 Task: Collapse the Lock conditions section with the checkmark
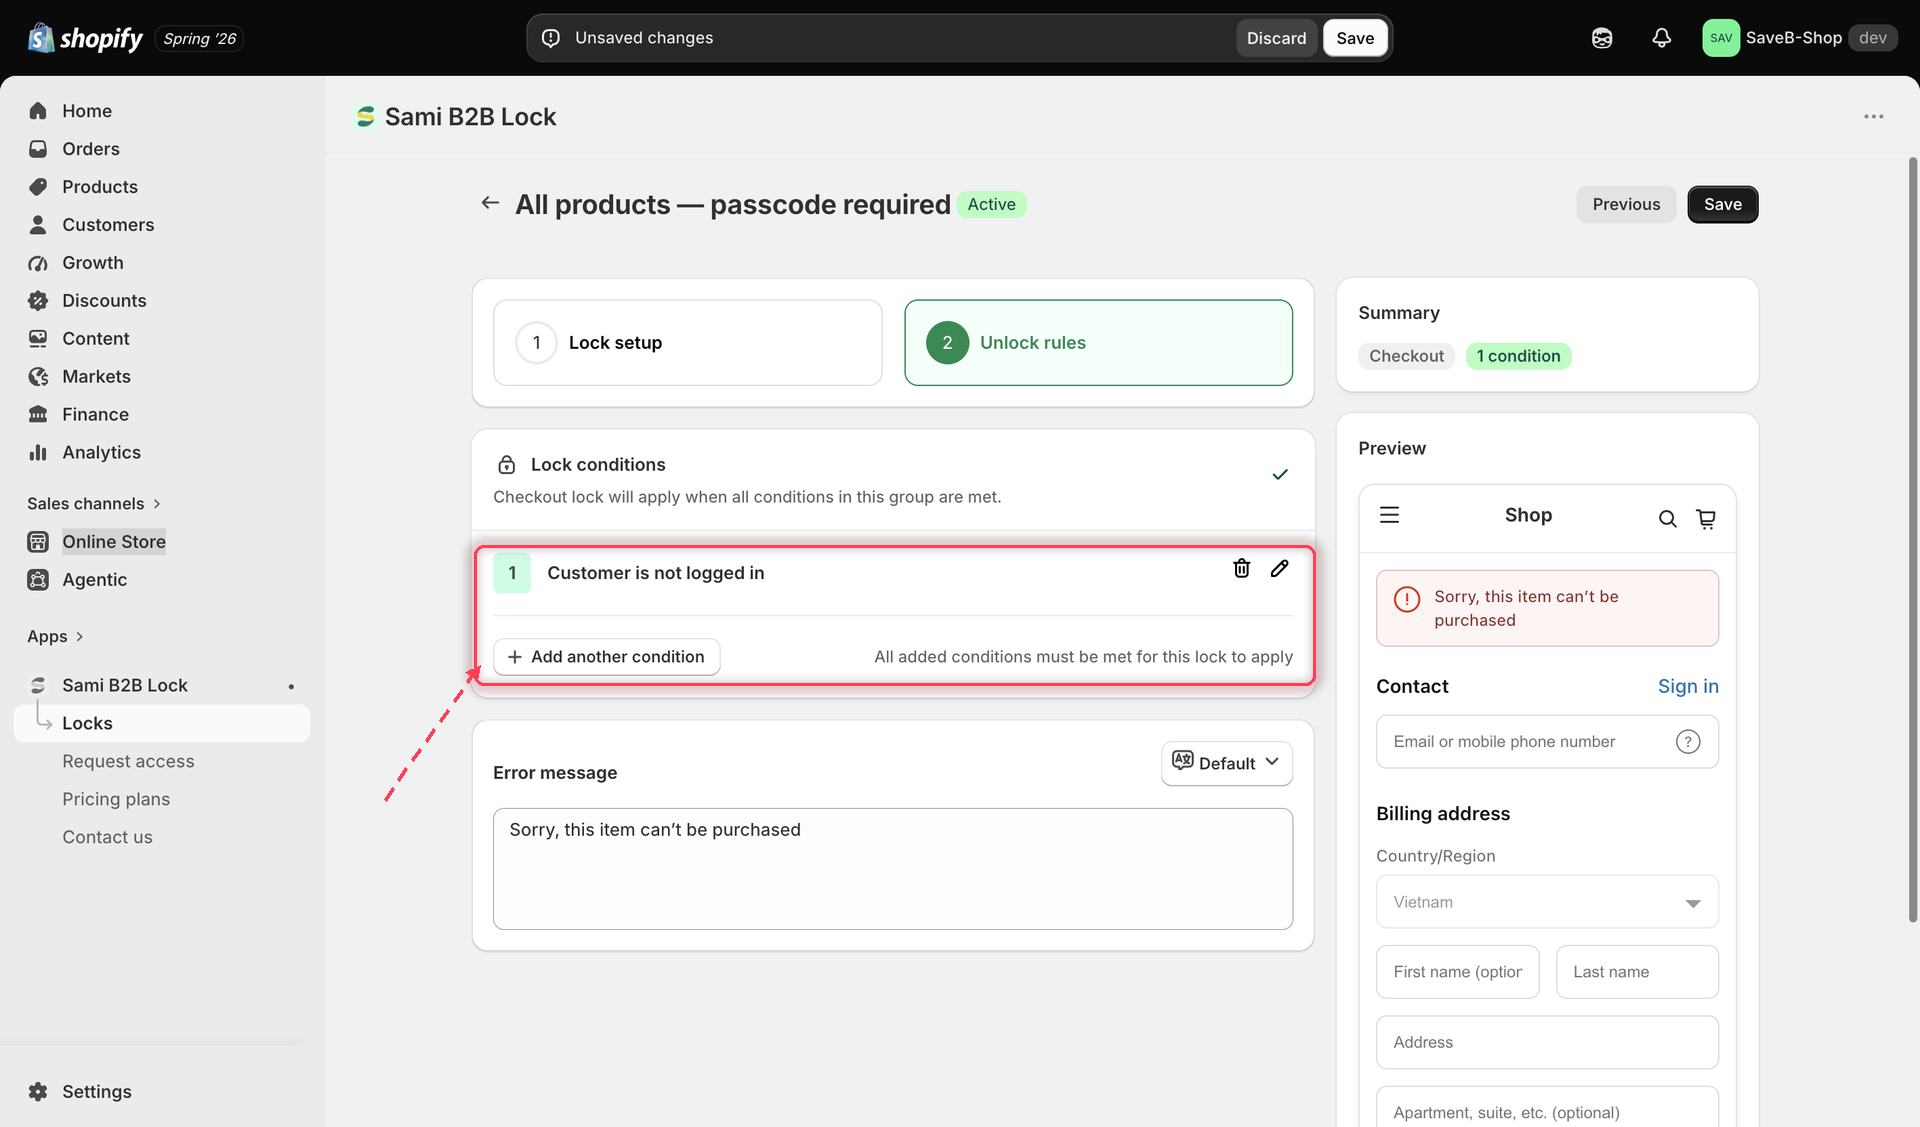(x=1279, y=475)
